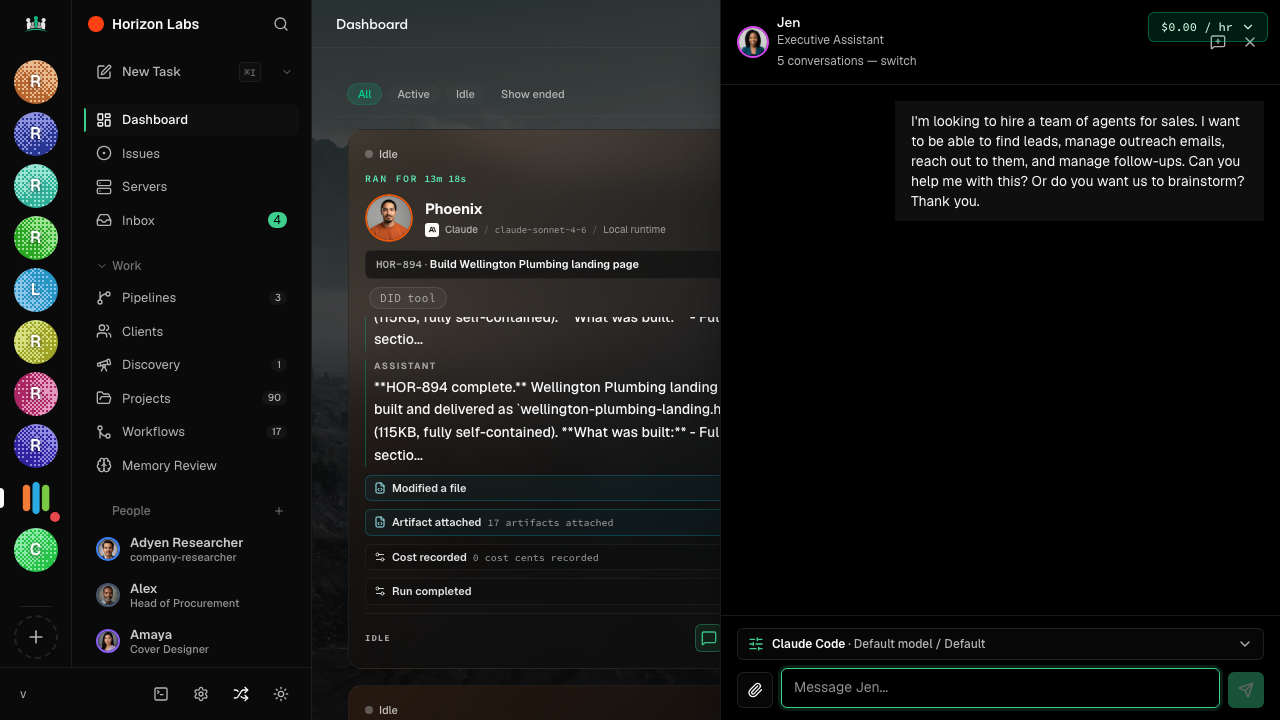Click Jen's avatar in chat header
Image resolution: width=1280 pixels, height=720 pixels.
753,42
